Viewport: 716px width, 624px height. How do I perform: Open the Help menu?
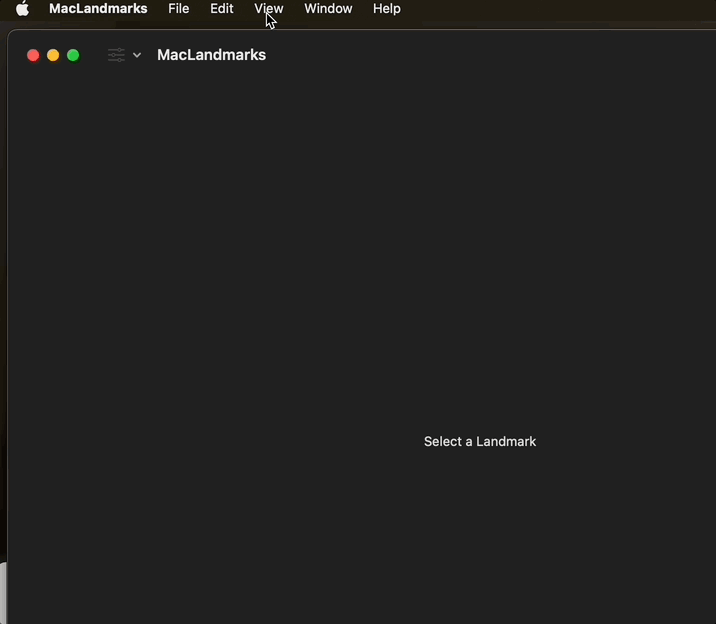(387, 9)
